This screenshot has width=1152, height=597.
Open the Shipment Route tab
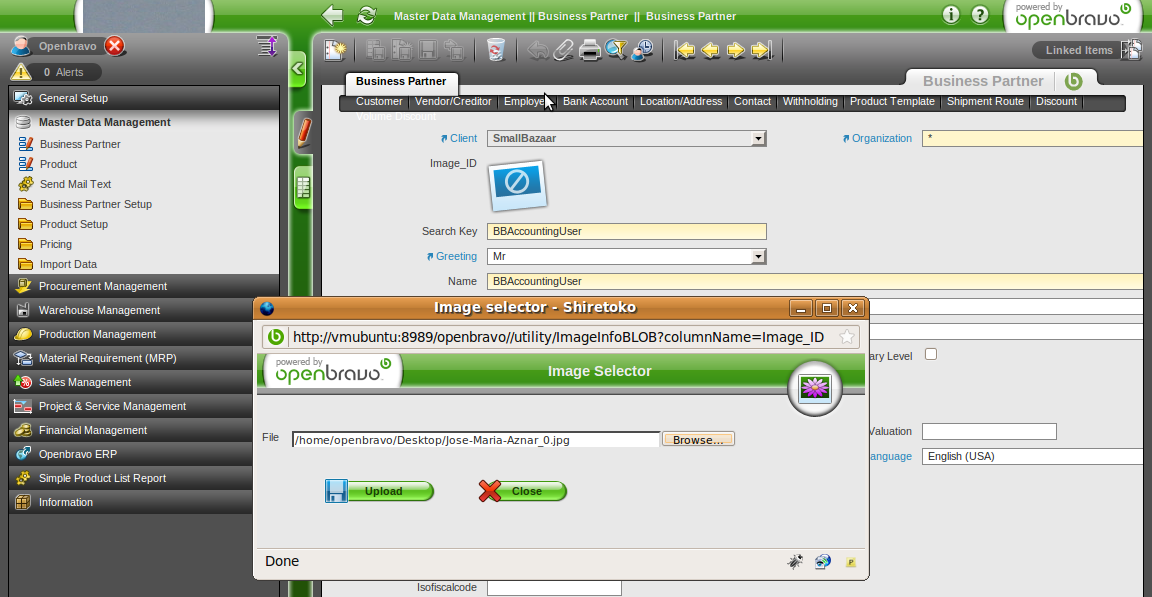[985, 101]
